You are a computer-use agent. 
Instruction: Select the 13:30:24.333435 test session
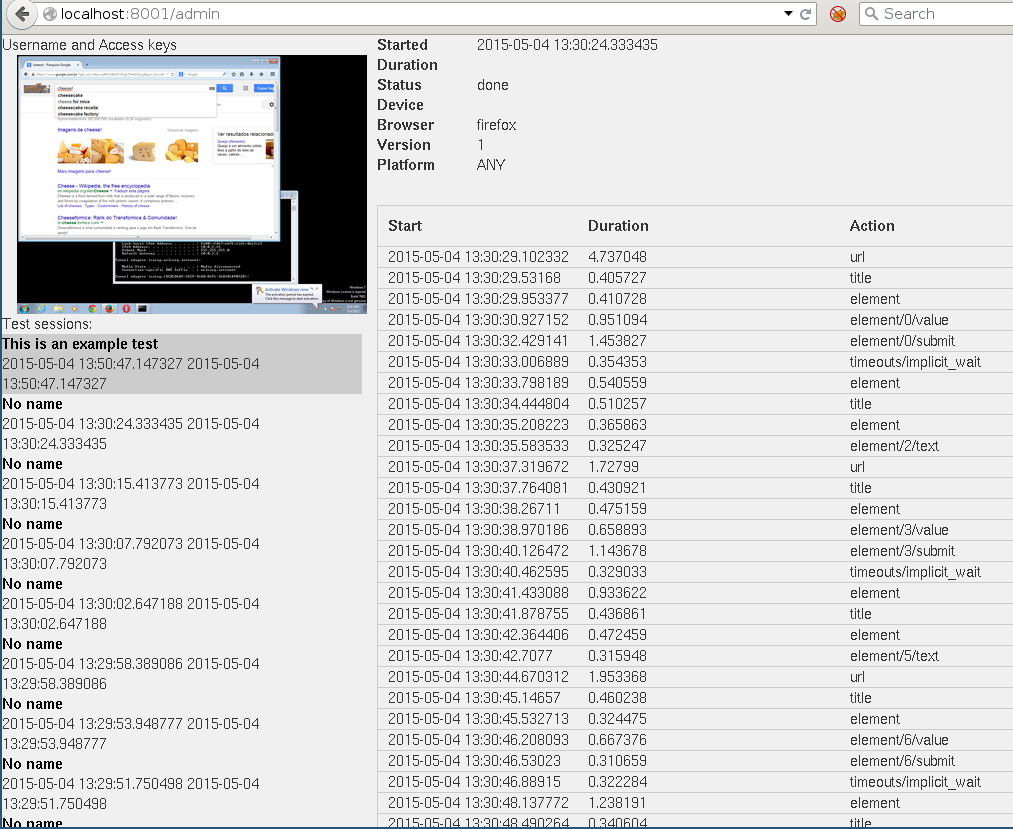130,424
